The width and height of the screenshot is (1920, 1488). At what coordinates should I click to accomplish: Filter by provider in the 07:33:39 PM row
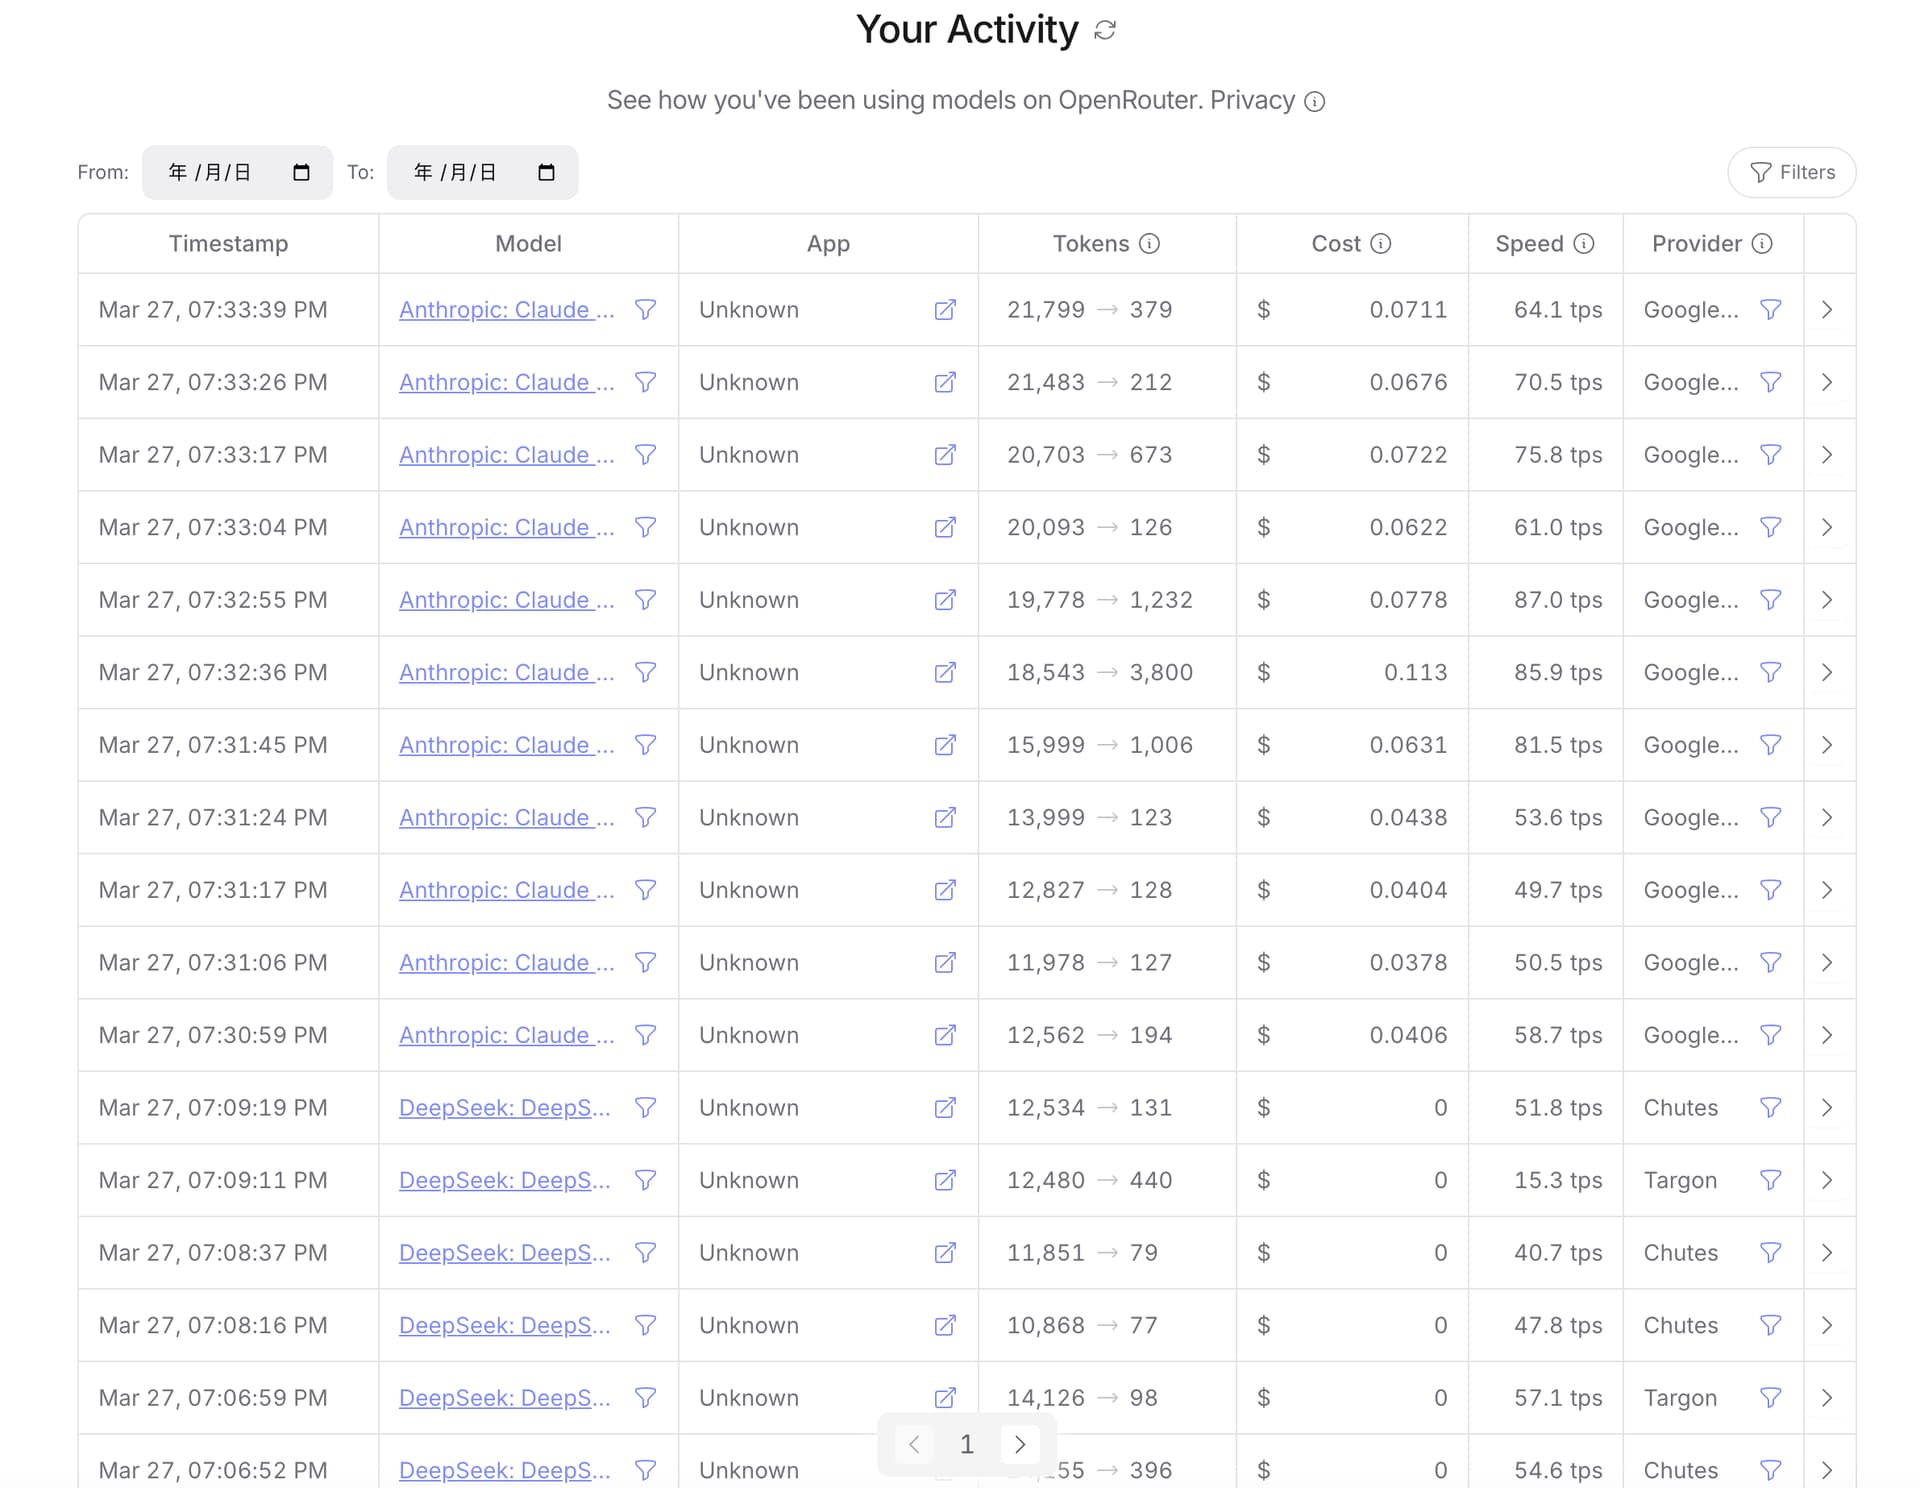(x=1771, y=310)
